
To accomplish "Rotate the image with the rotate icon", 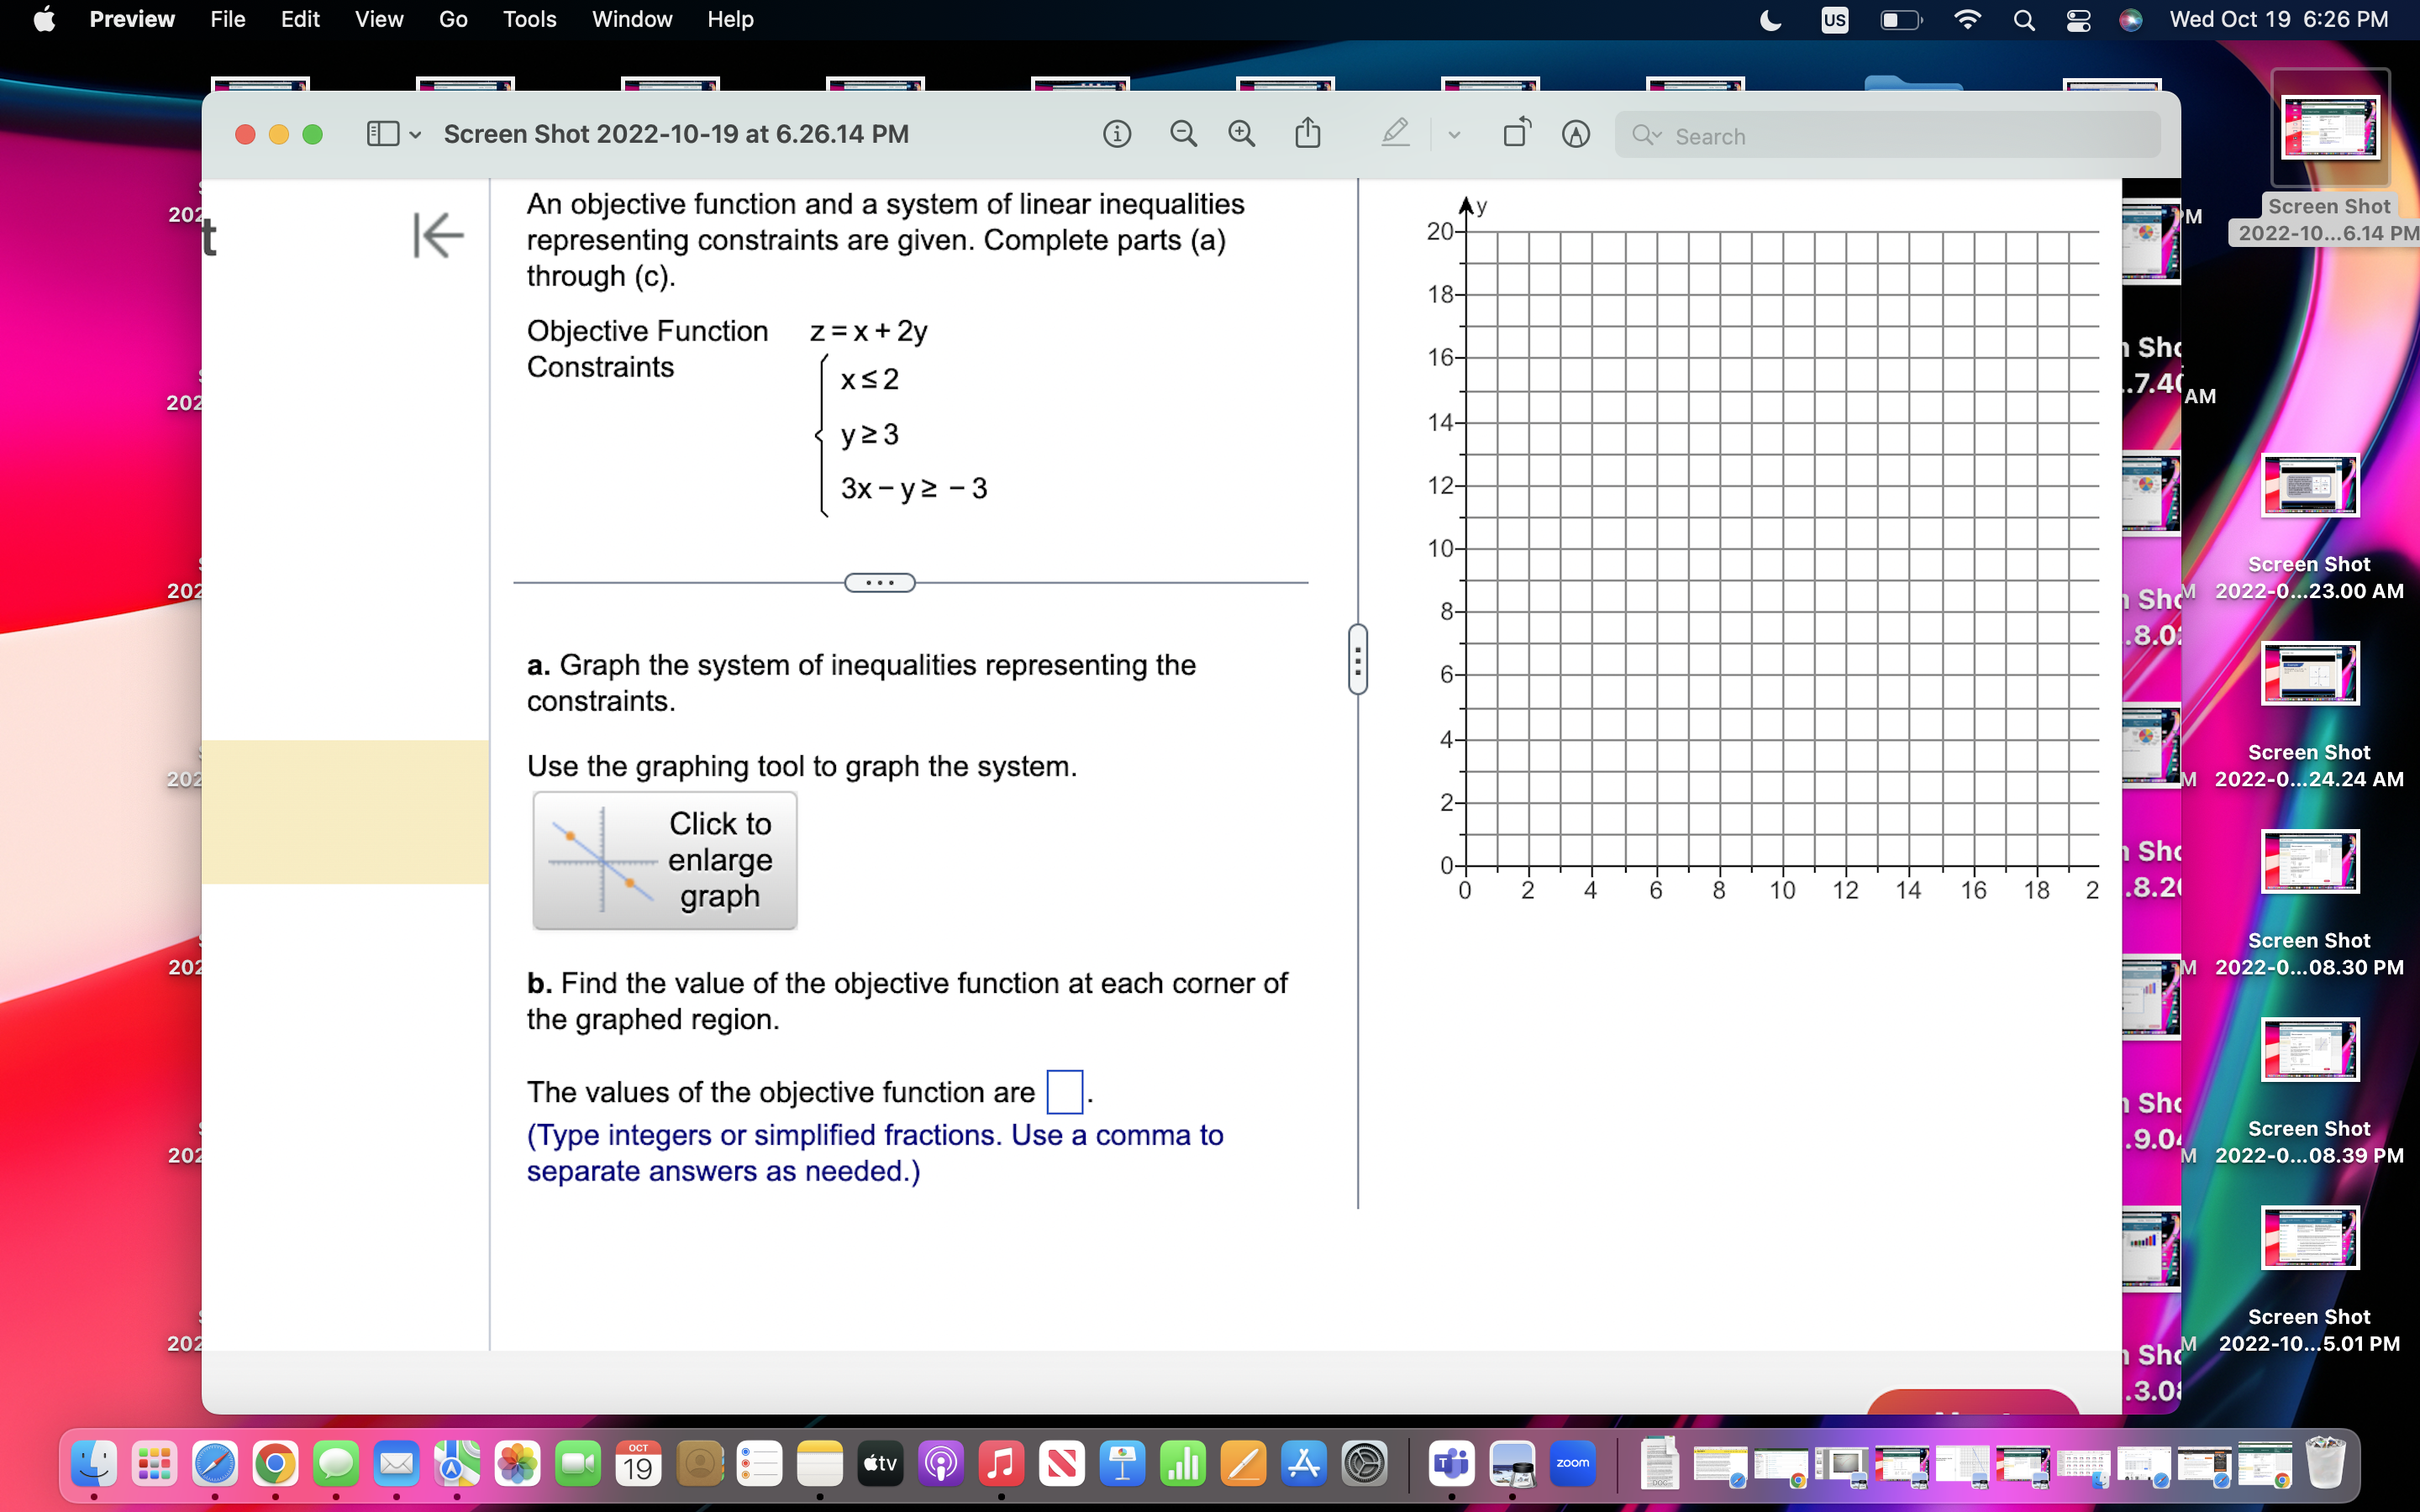I will tap(1516, 134).
